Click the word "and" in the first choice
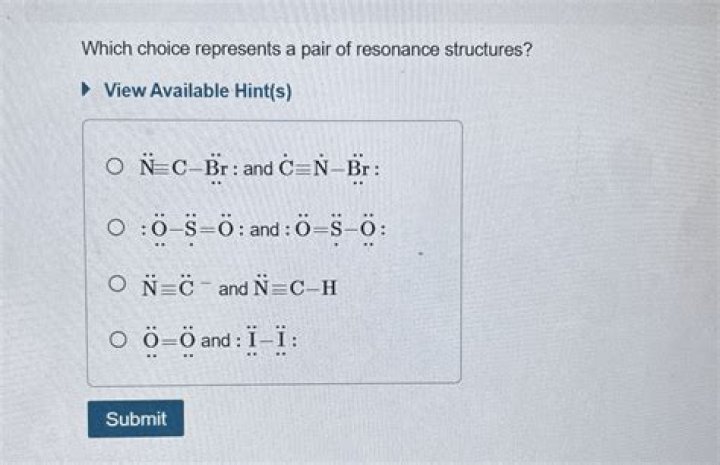720x465 pixels. click(x=258, y=168)
